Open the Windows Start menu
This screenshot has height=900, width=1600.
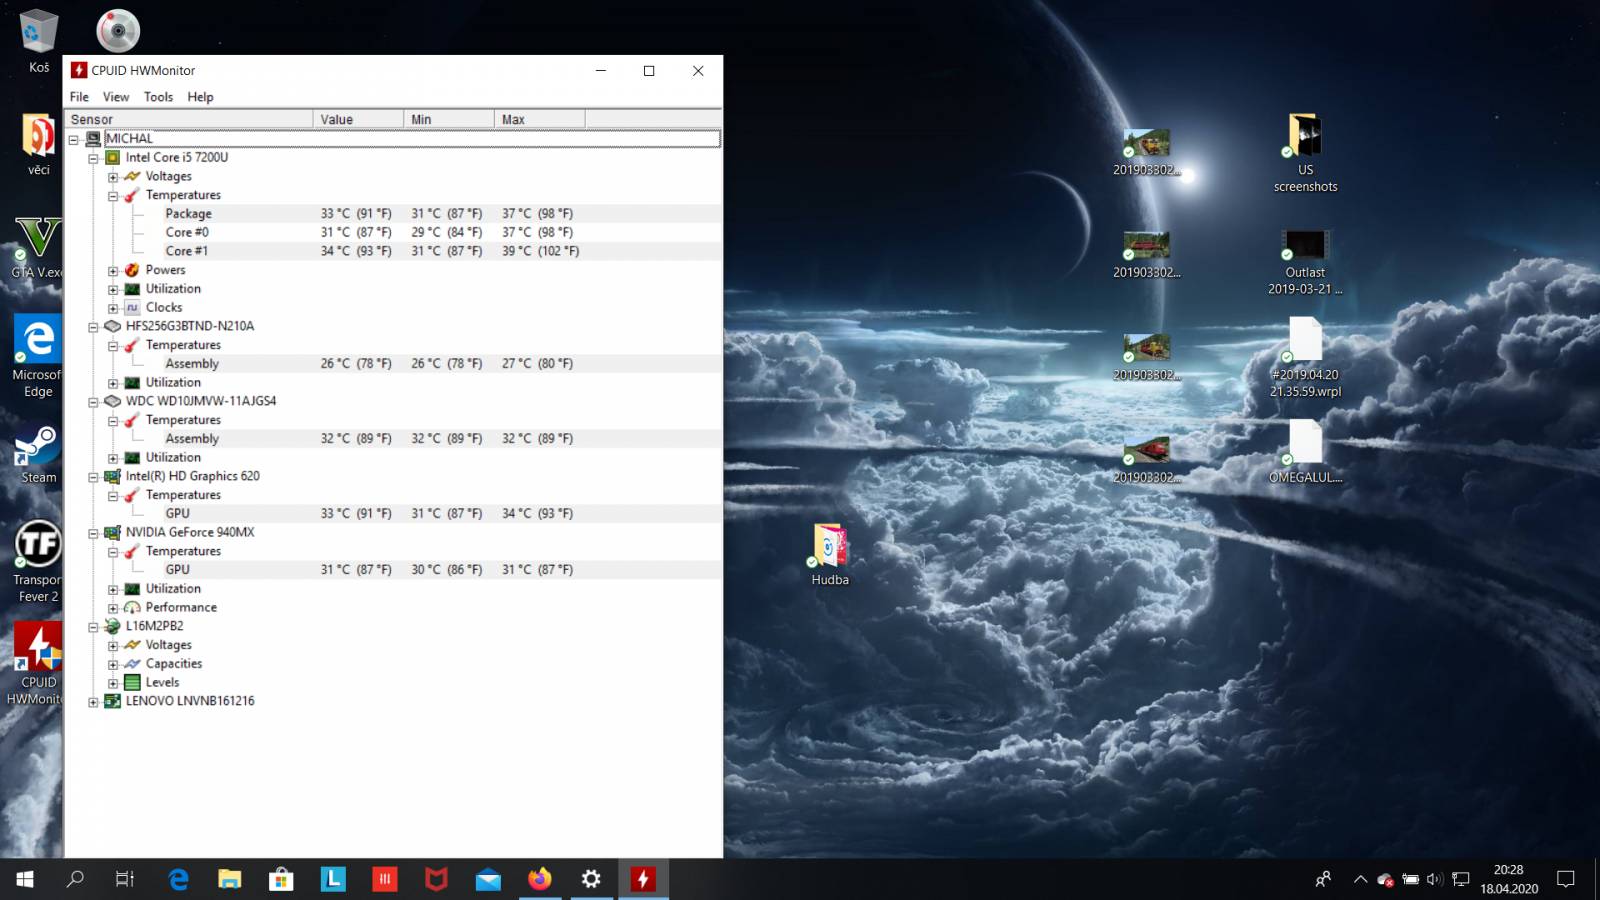click(x=25, y=879)
